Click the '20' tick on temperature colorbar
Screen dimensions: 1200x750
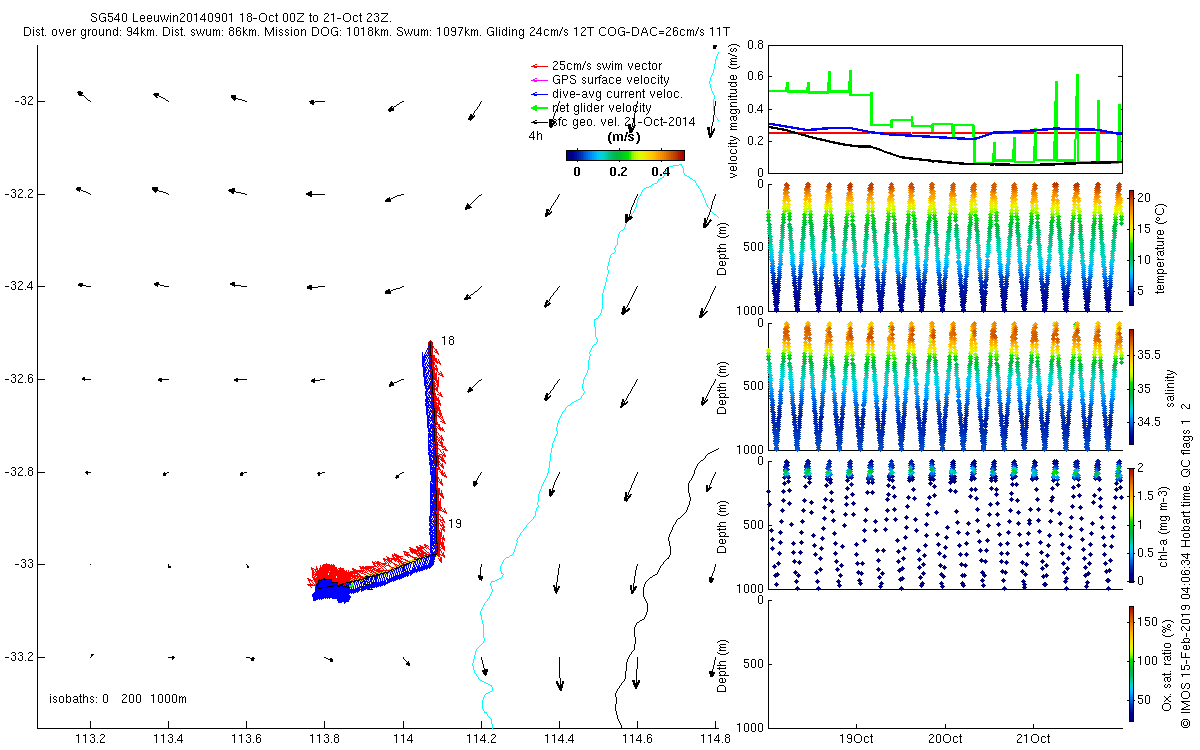1145,199
